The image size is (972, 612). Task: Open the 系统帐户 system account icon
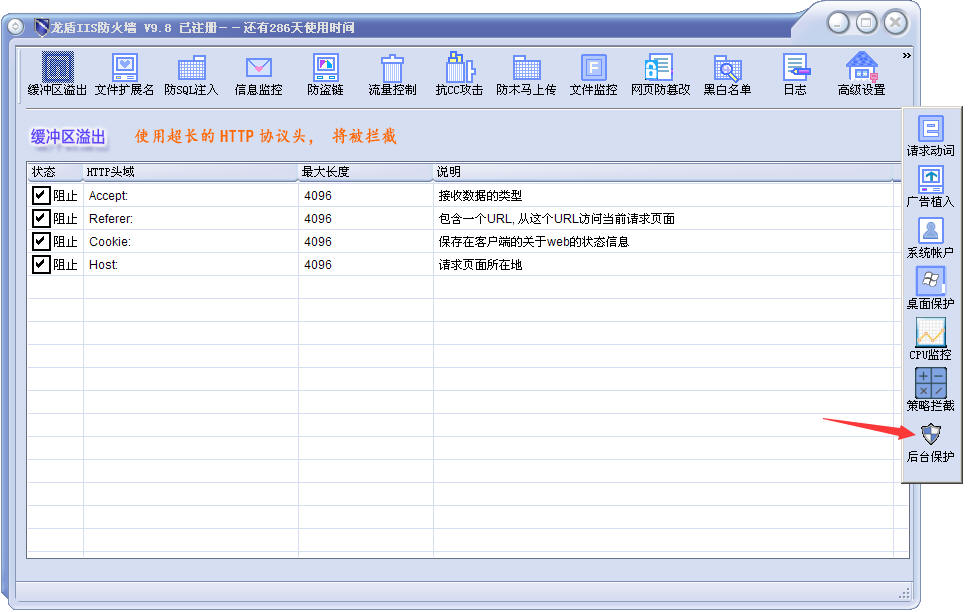[930, 237]
